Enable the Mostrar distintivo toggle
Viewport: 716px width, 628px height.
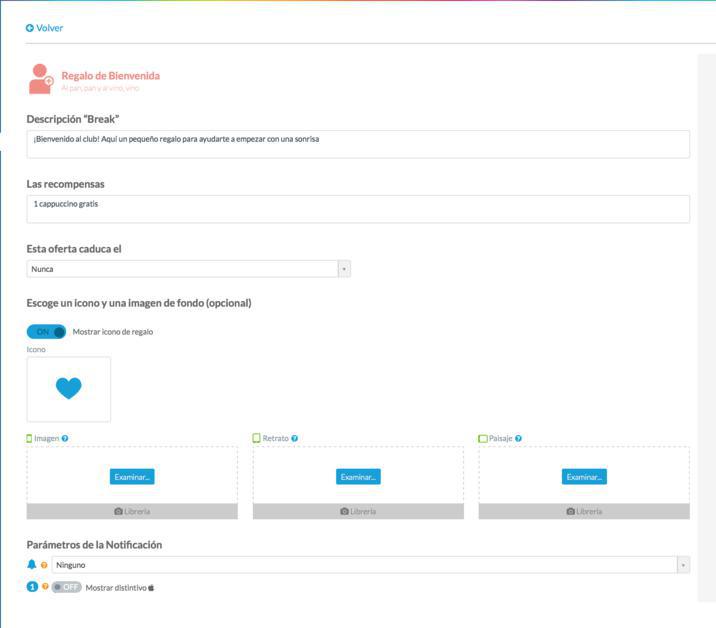coord(66,587)
